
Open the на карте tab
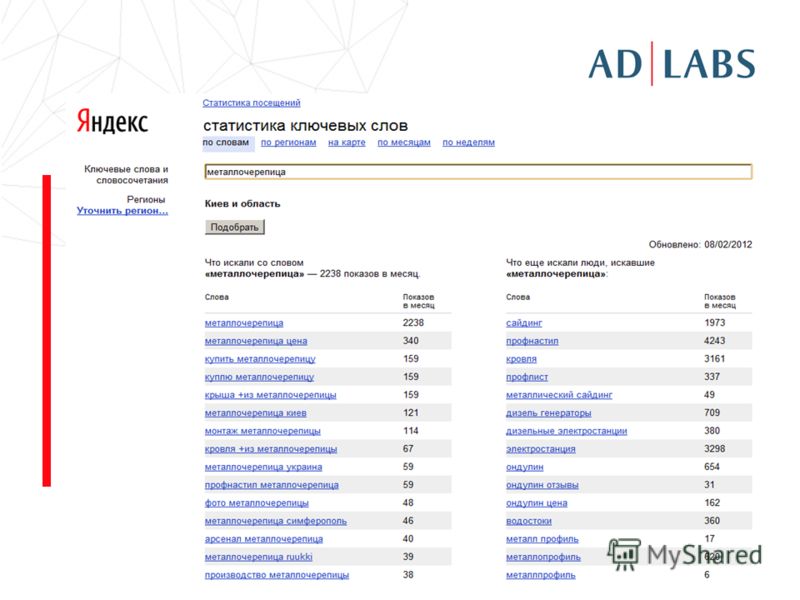(x=346, y=142)
